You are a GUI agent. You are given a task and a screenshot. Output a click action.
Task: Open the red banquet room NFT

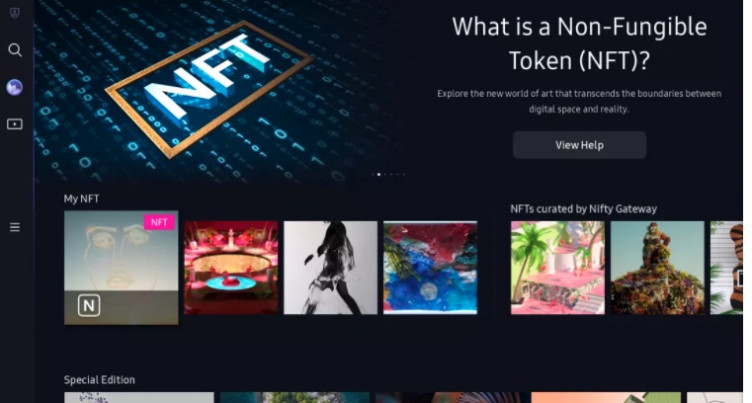click(x=231, y=268)
